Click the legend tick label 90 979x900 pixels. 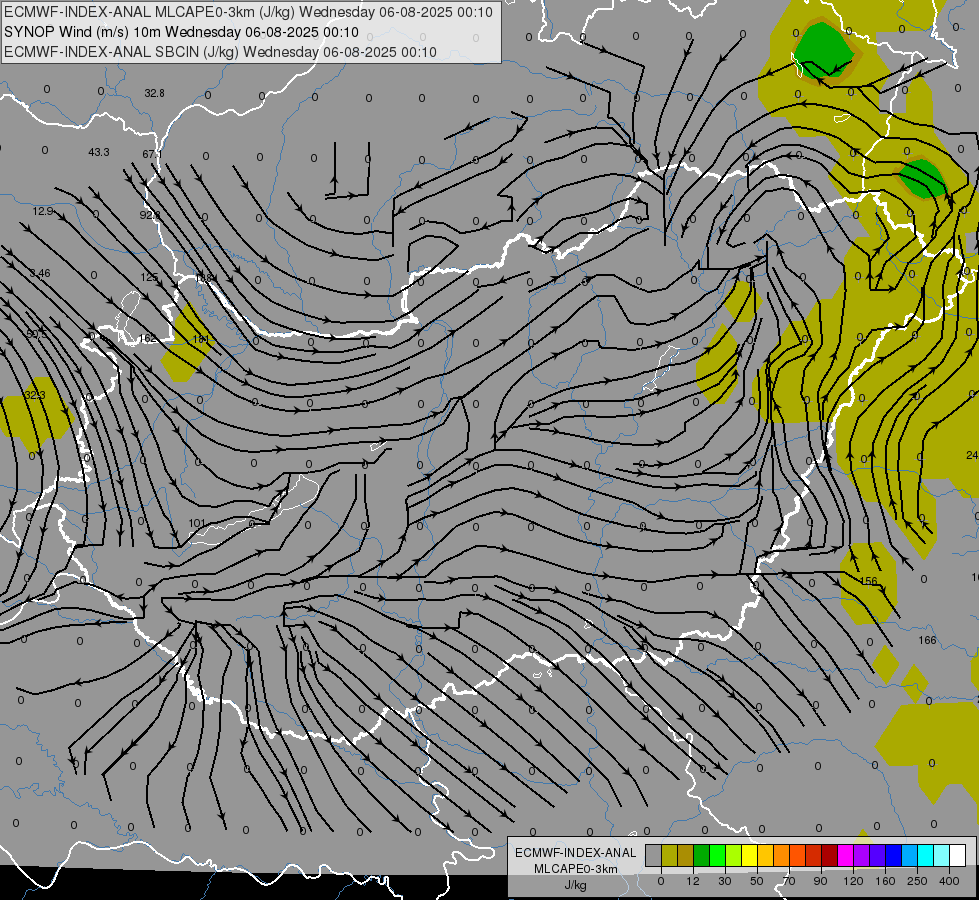[x=820, y=881]
